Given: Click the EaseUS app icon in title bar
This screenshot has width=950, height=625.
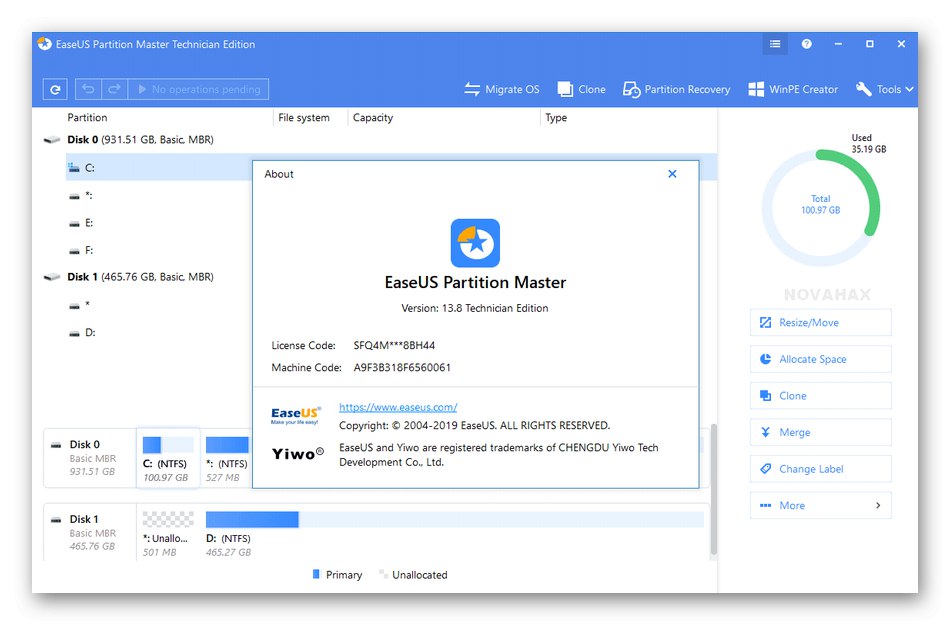Looking at the screenshot, I should 44,44.
